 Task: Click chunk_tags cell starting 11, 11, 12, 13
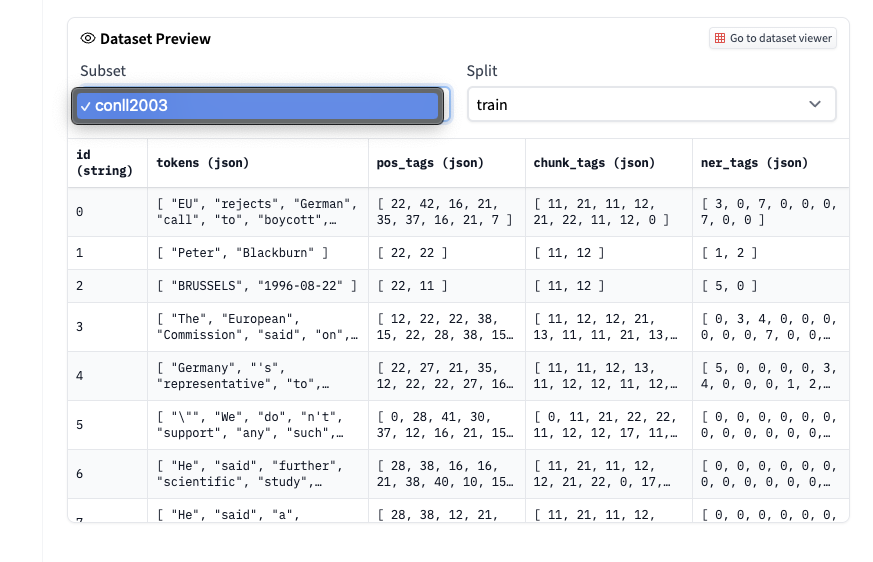(x=609, y=376)
